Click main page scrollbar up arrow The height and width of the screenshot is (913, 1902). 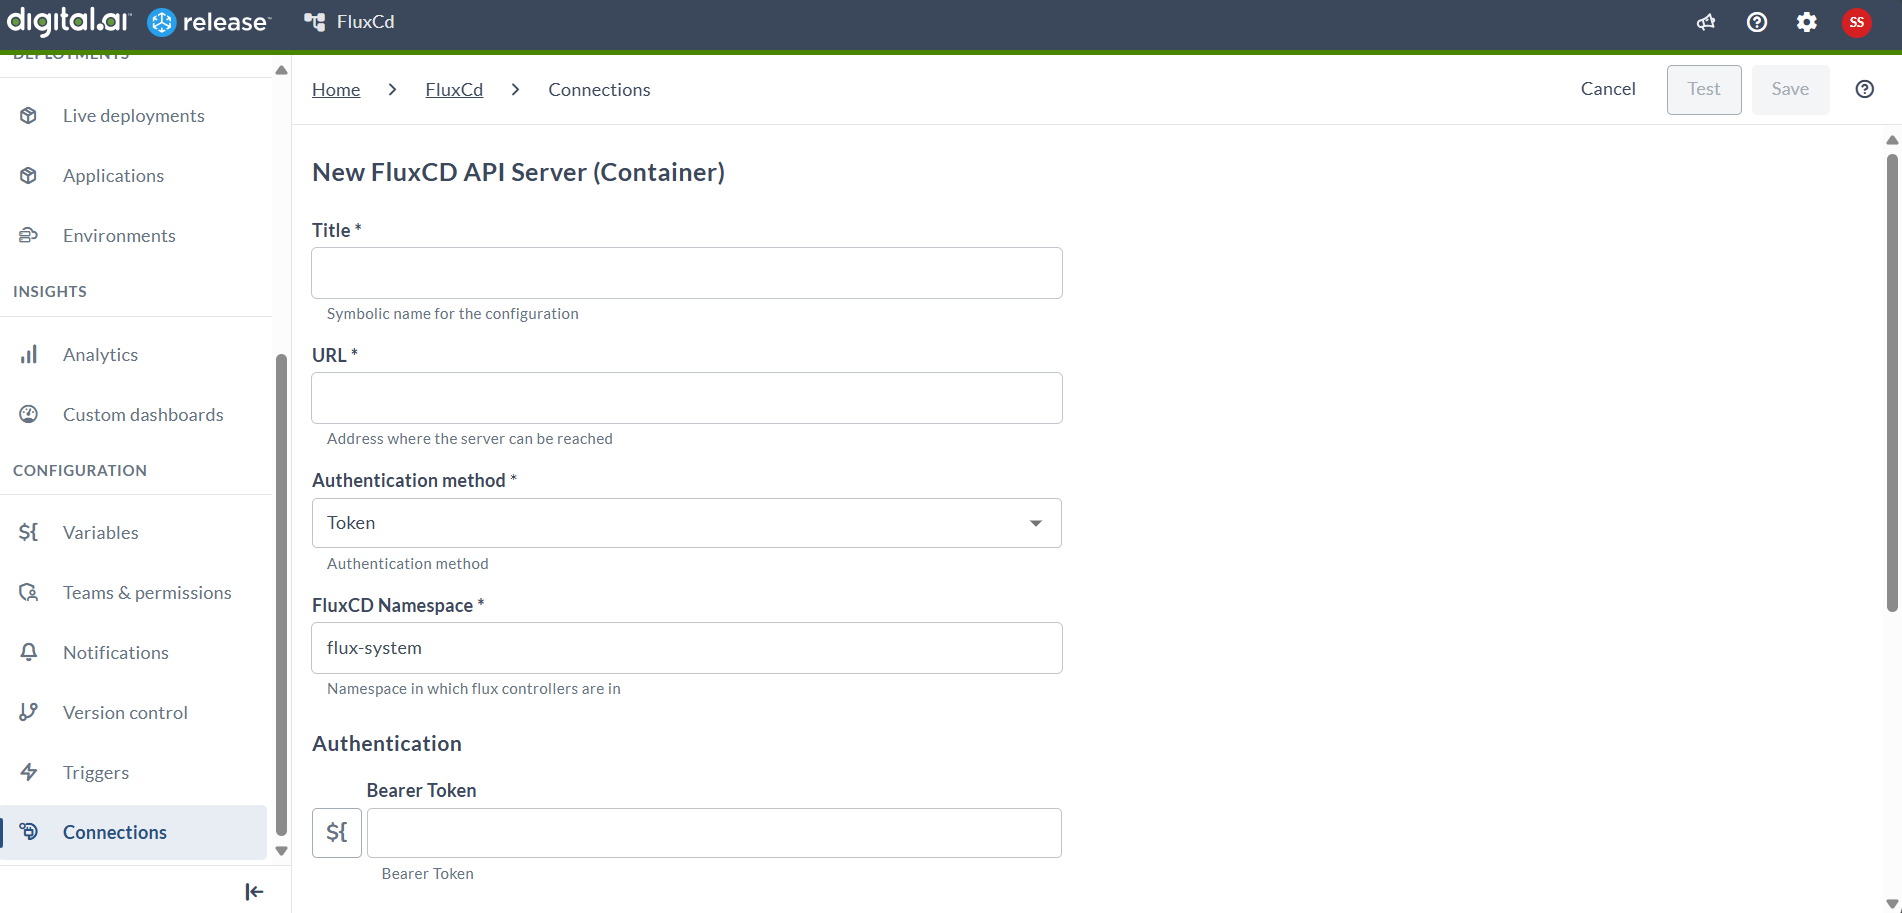pos(1892,140)
